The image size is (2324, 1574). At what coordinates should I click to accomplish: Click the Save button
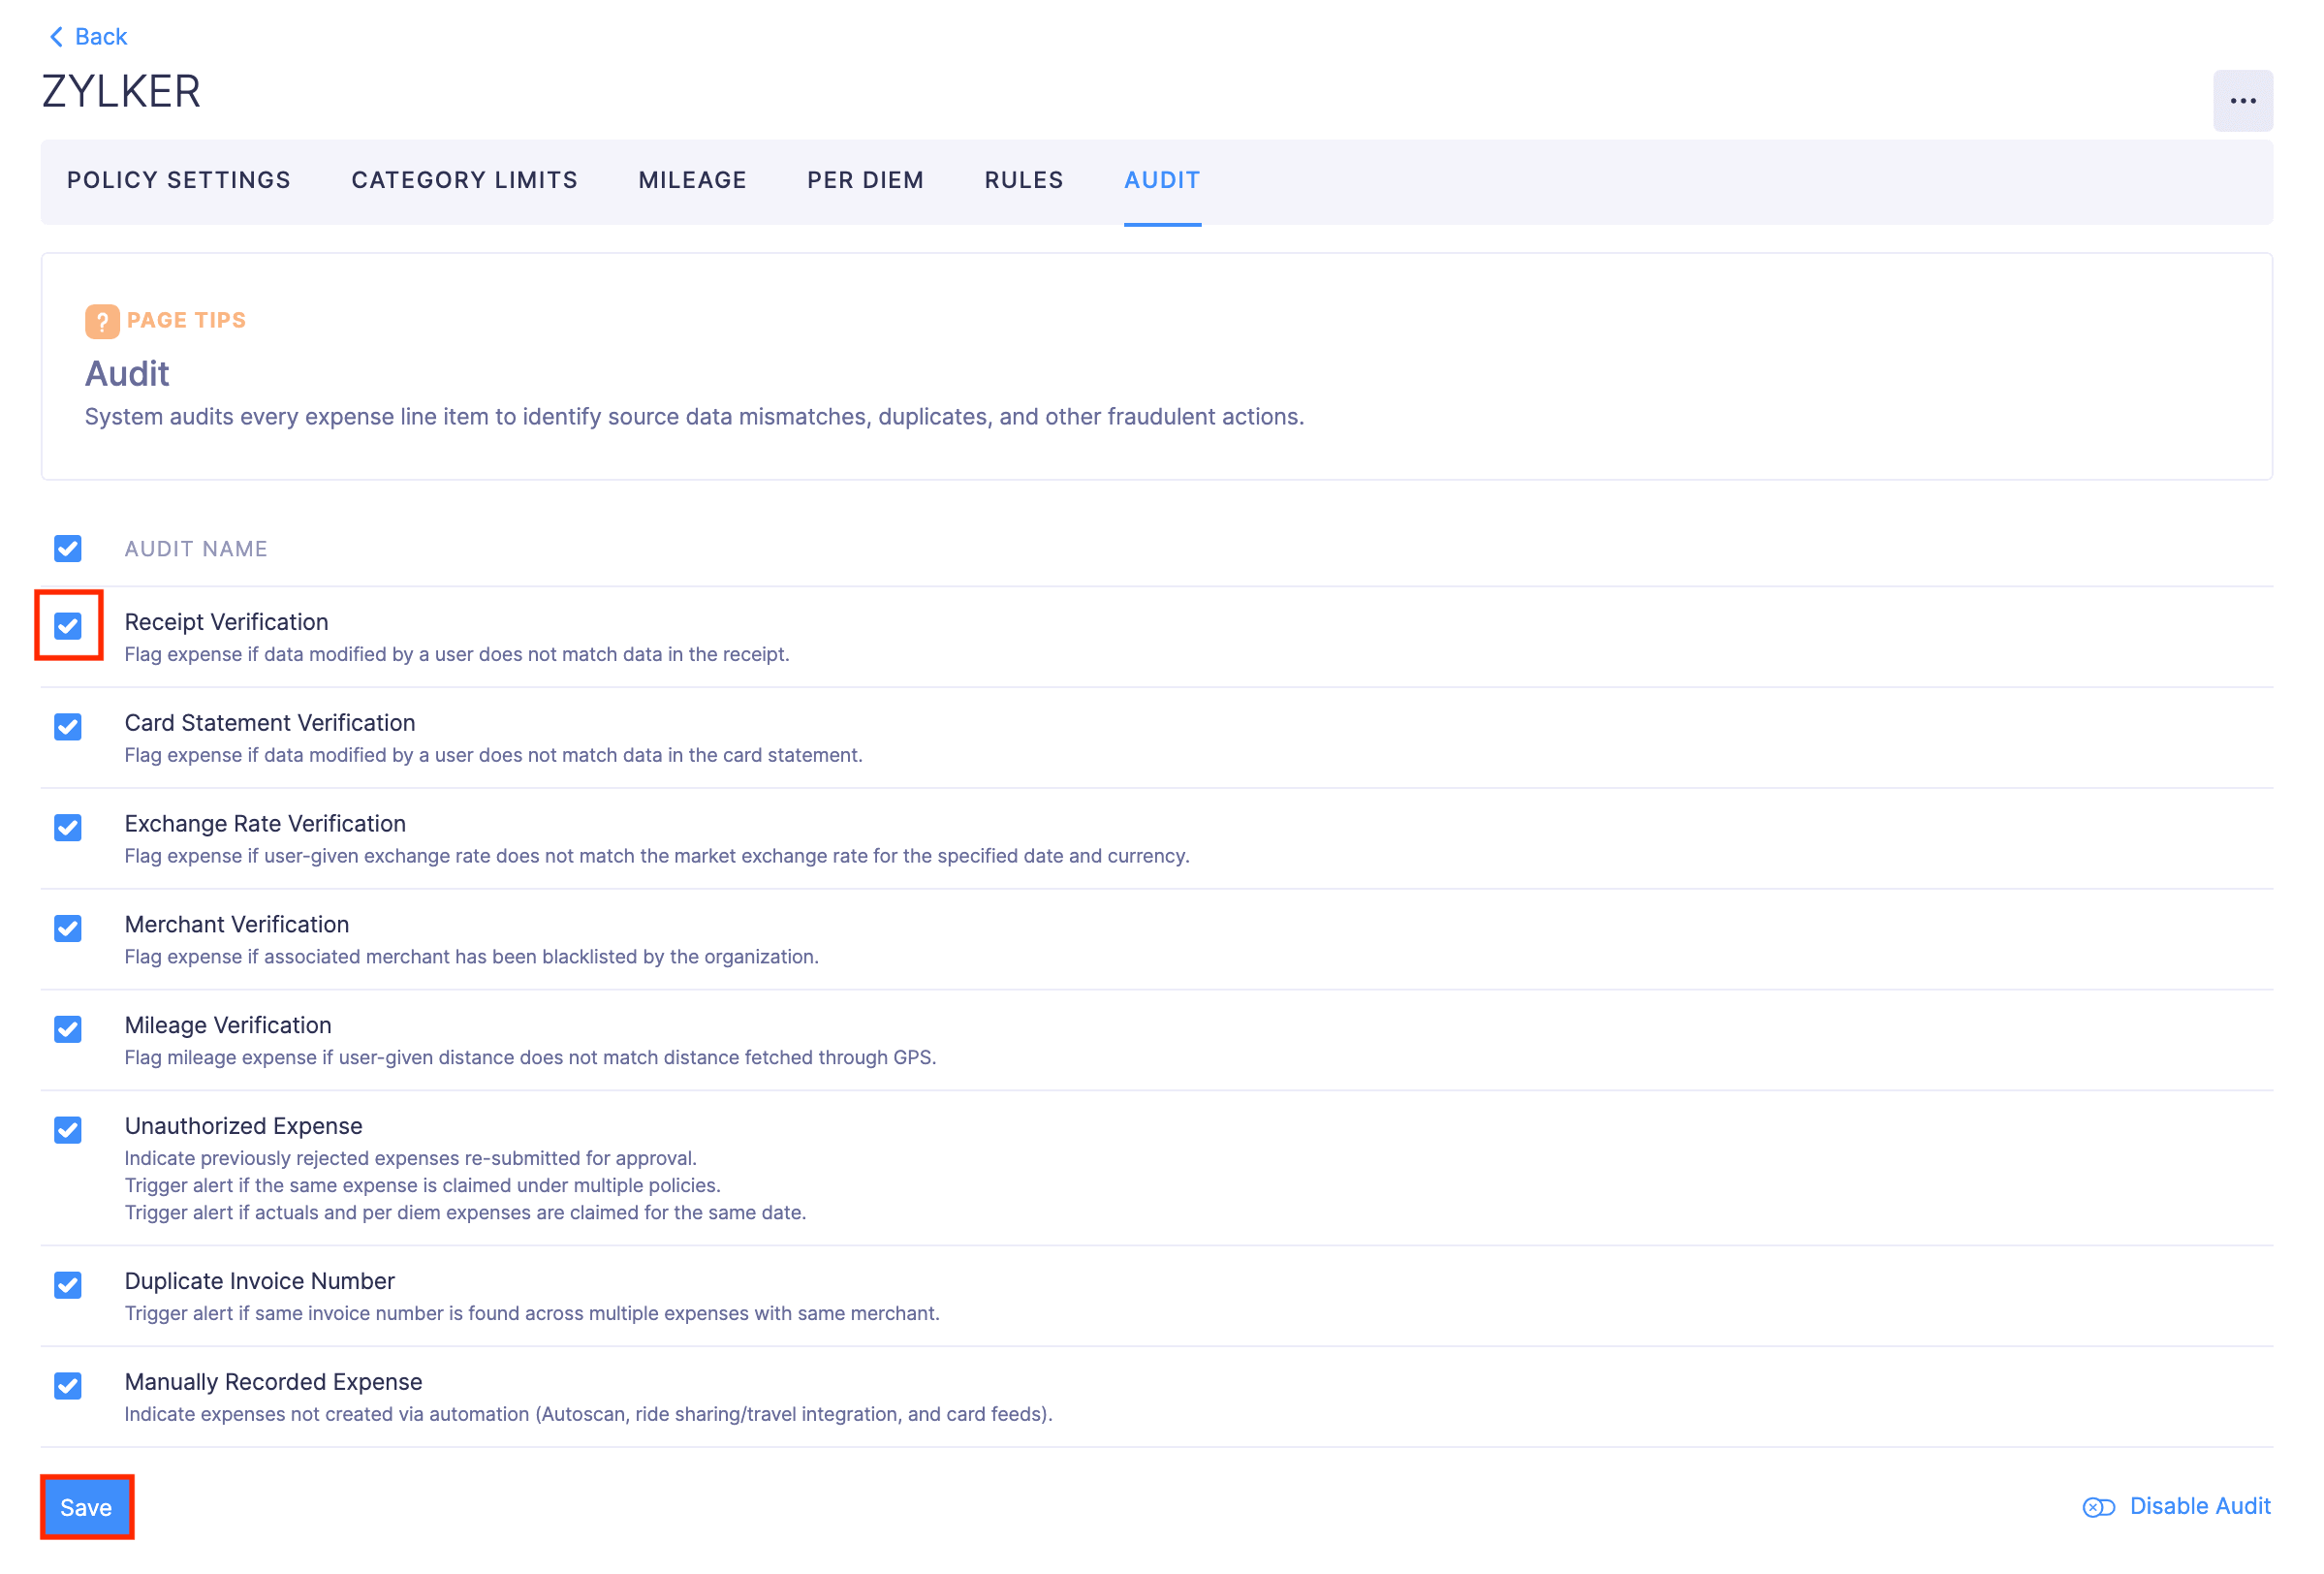tap(86, 1507)
